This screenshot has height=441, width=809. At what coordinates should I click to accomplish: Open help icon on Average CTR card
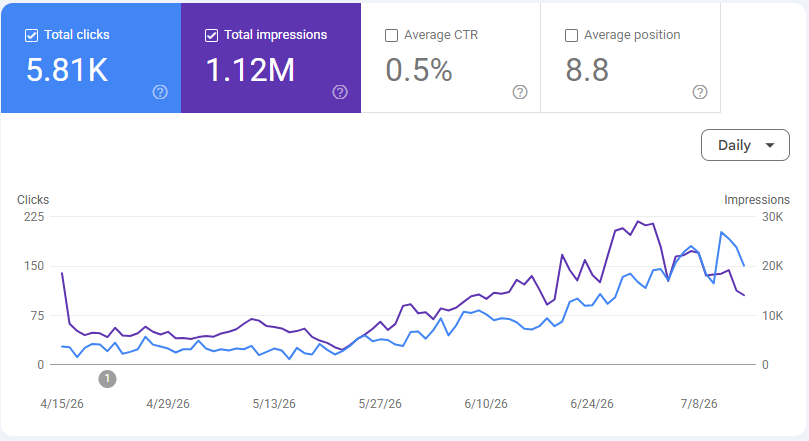520,92
